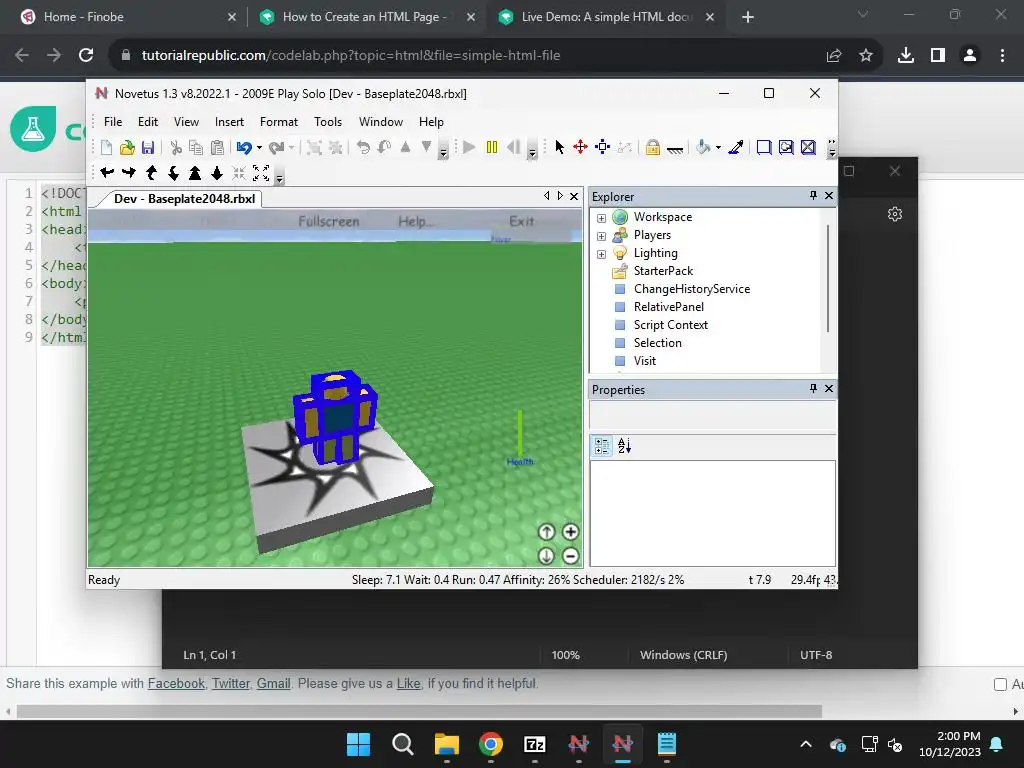Toggle the checkbox at the browser page bottom right
Image resolution: width=1024 pixels, height=768 pixels.
(x=1000, y=684)
